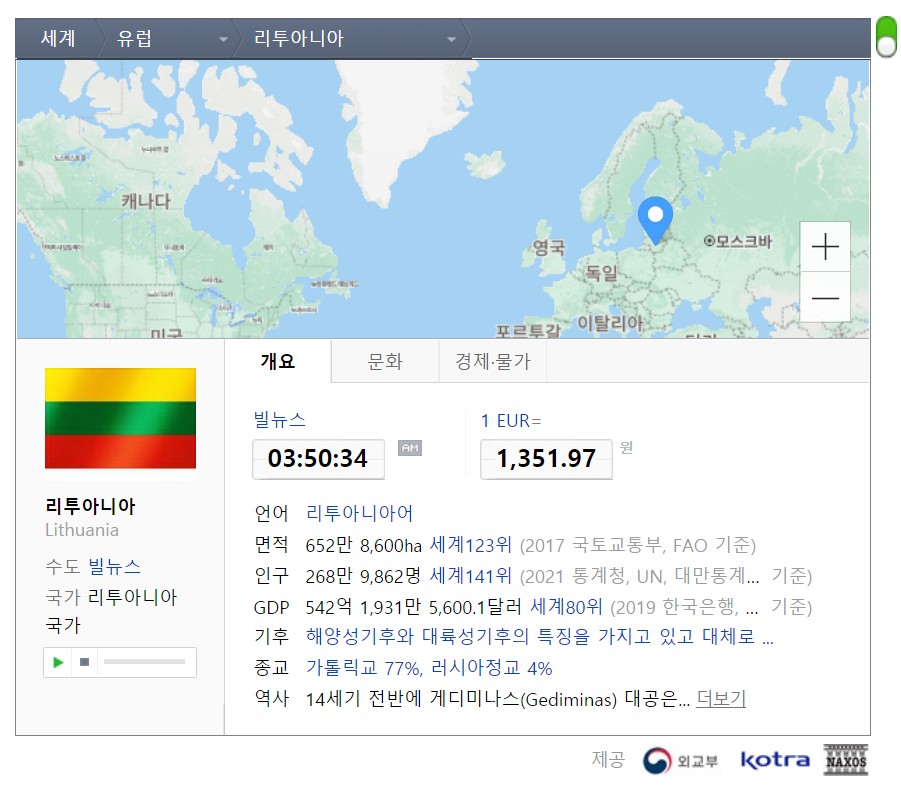The width and height of the screenshot is (901, 788).
Task: Click the 독일 label on map
Action: (601, 272)
